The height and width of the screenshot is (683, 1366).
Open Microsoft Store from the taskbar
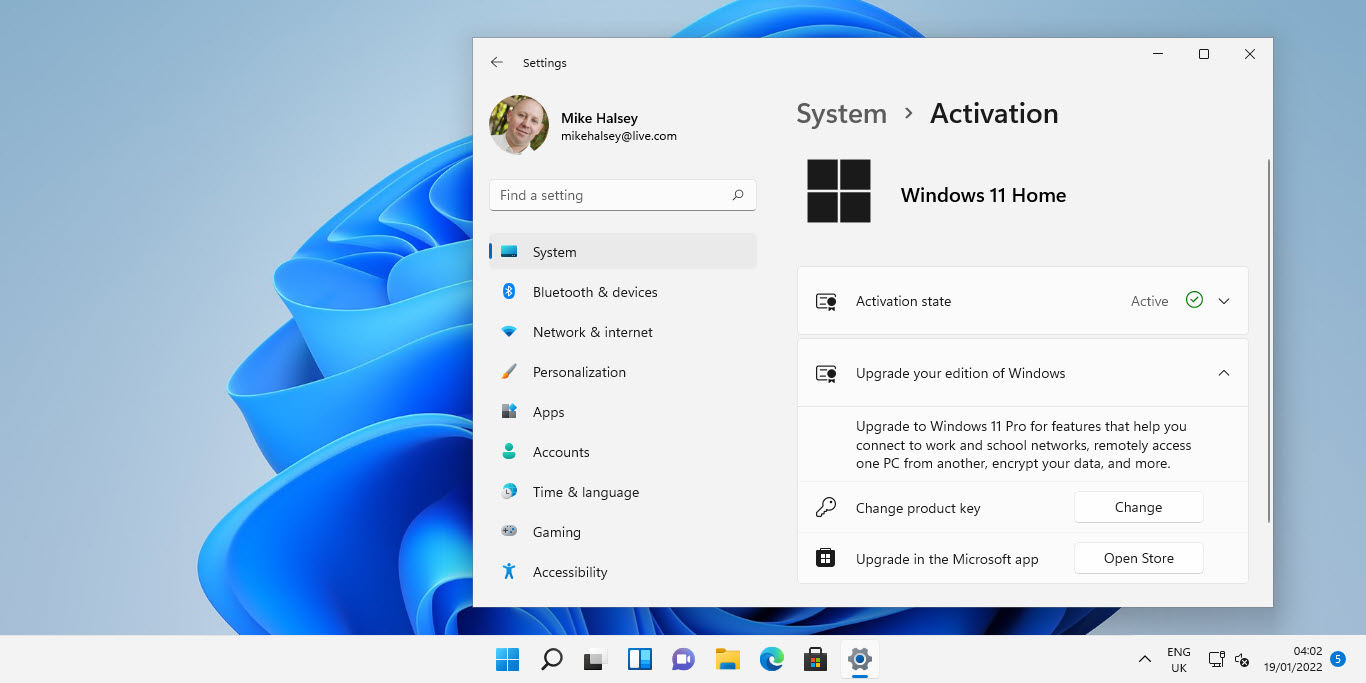(815, 659)
